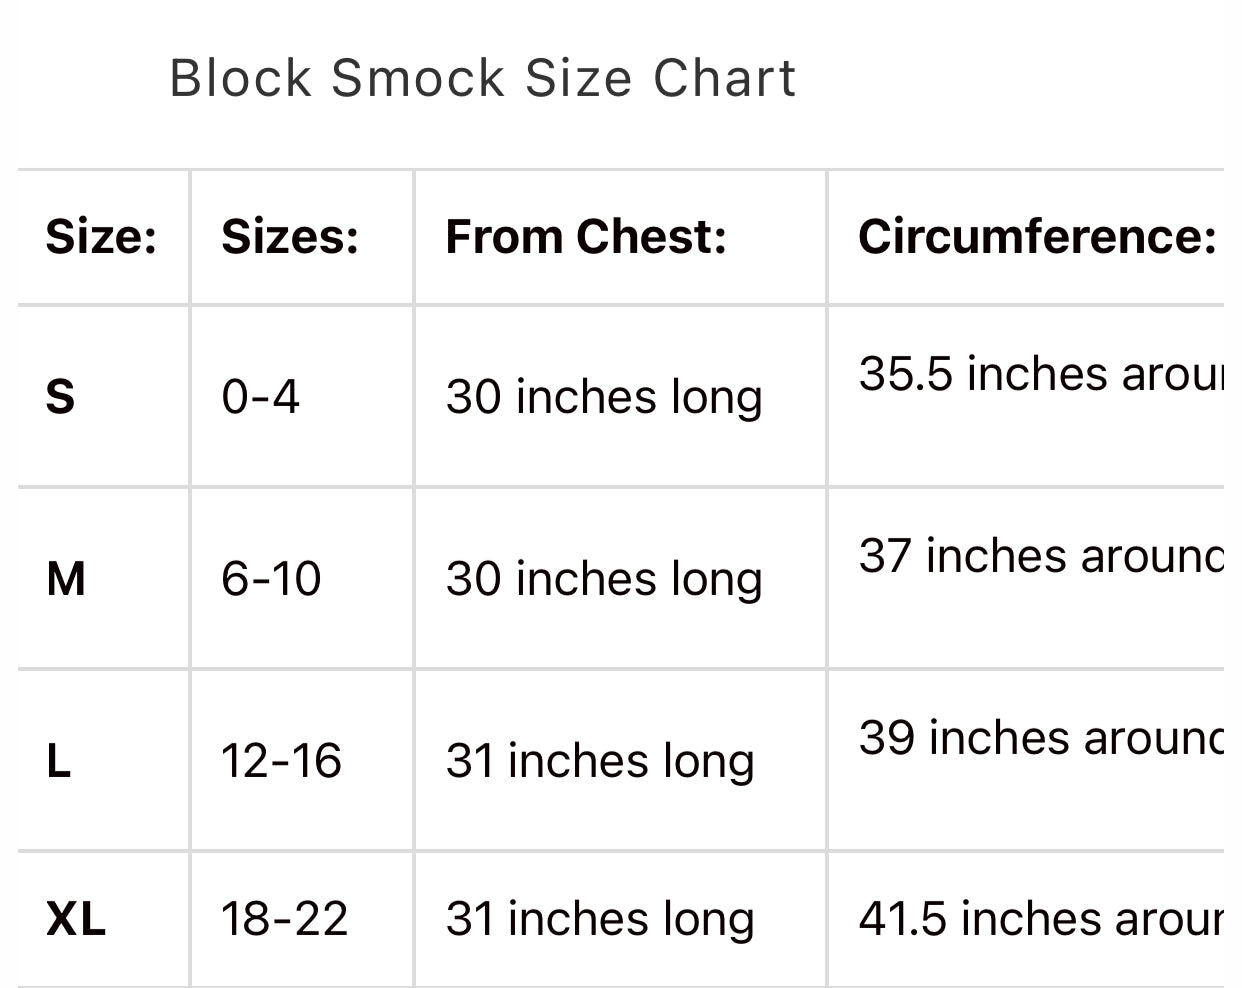
Task: Click the XL size row label
Action: click(76, 919)
